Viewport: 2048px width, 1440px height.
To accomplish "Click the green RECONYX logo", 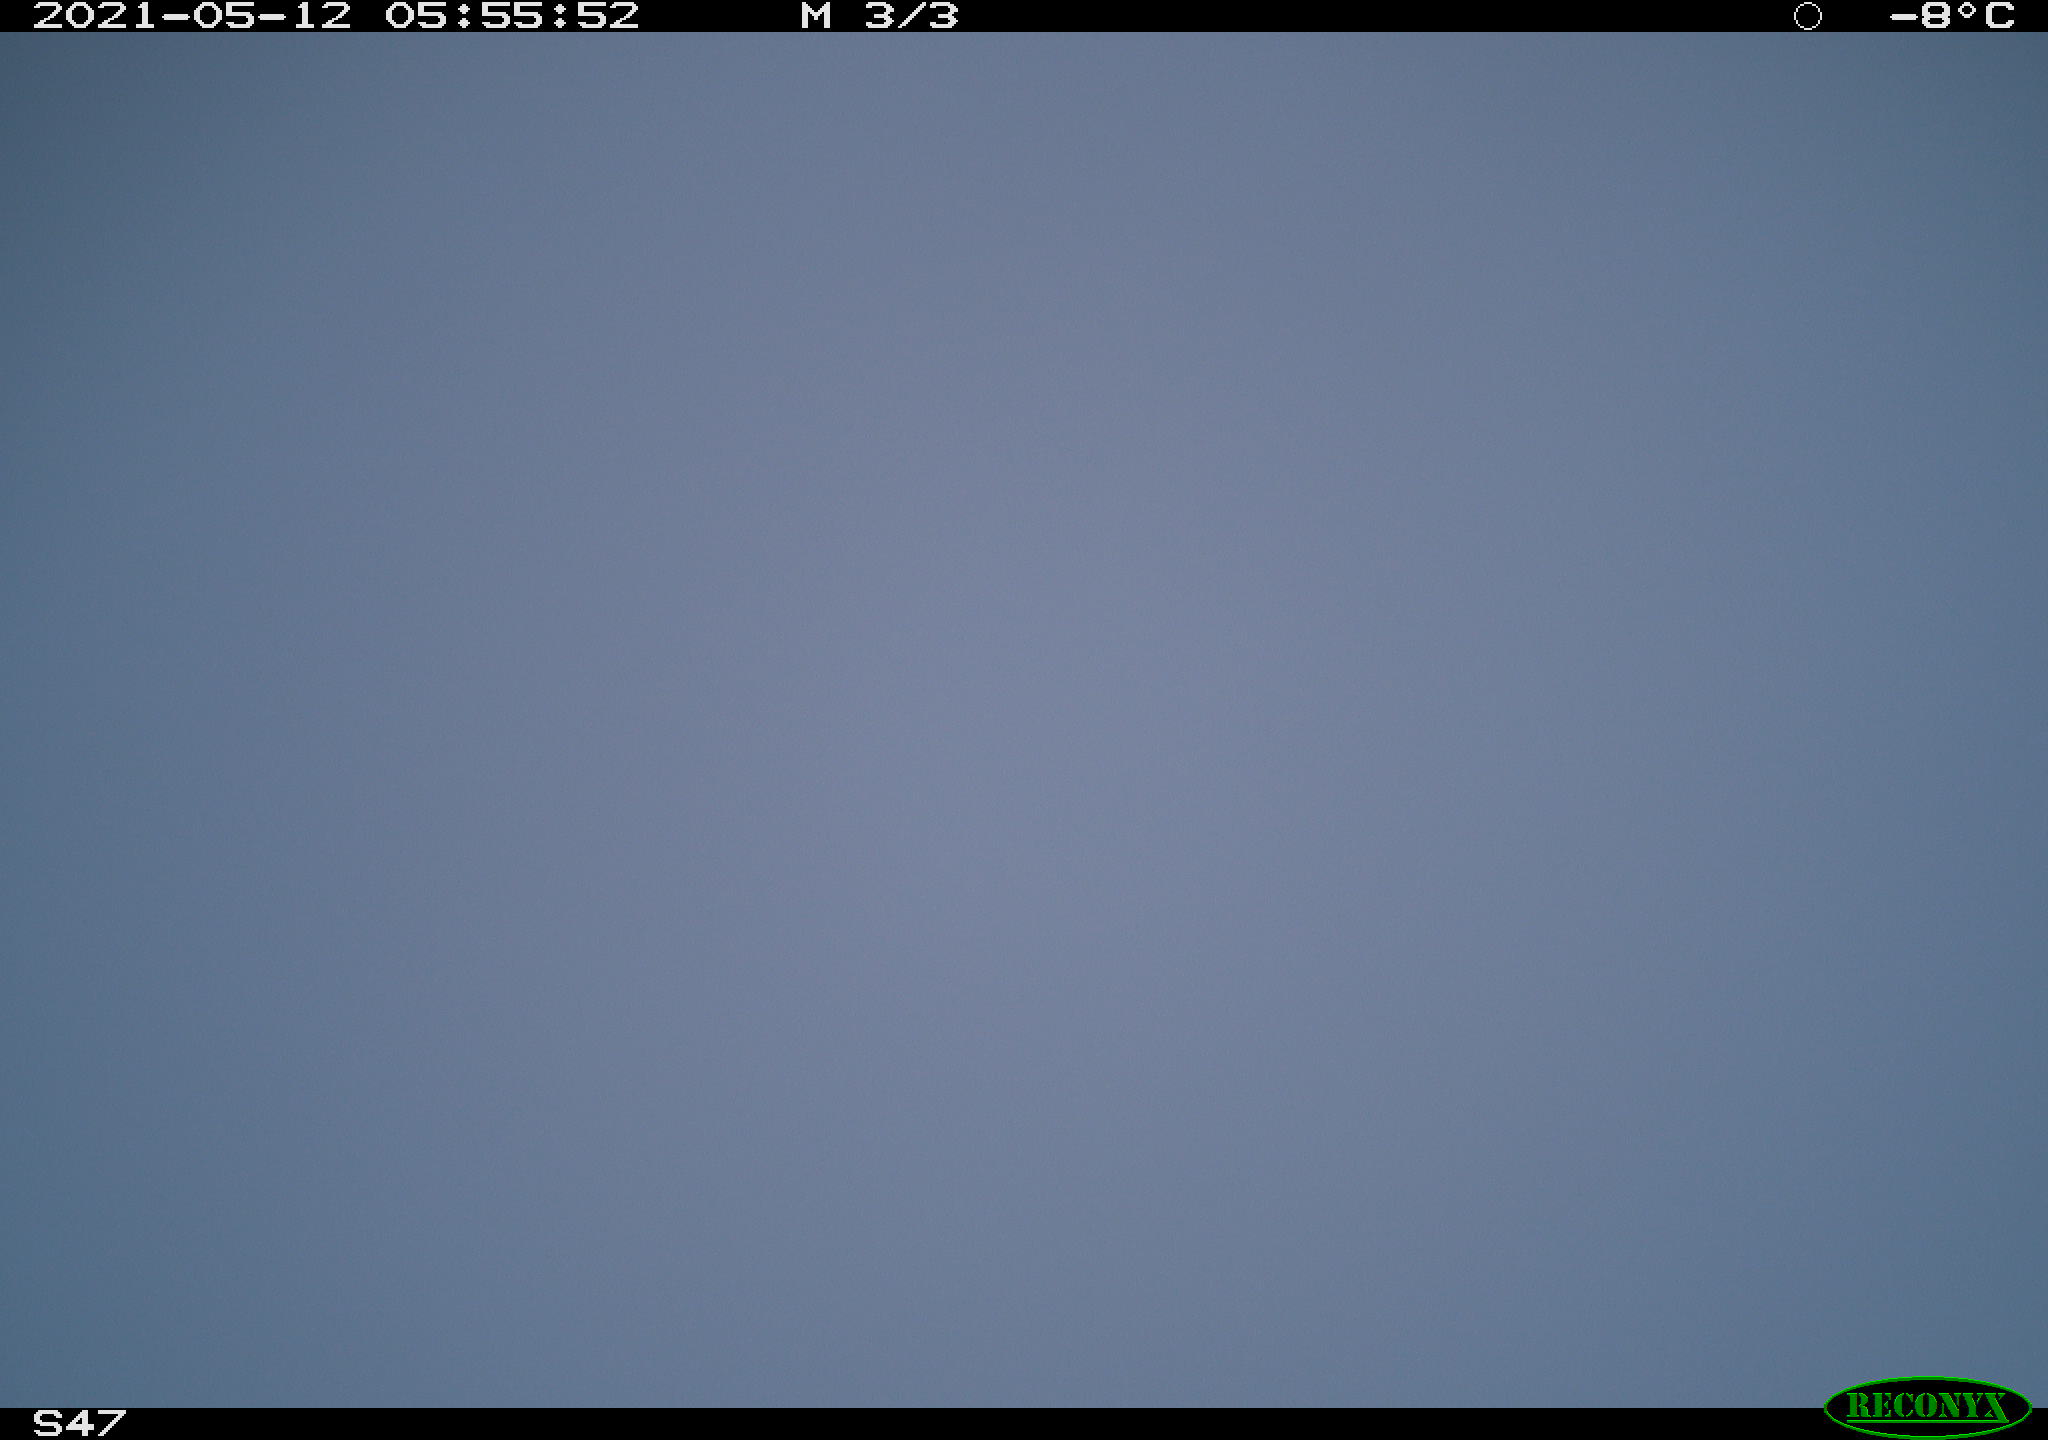I will (x=1927, y=1407).
